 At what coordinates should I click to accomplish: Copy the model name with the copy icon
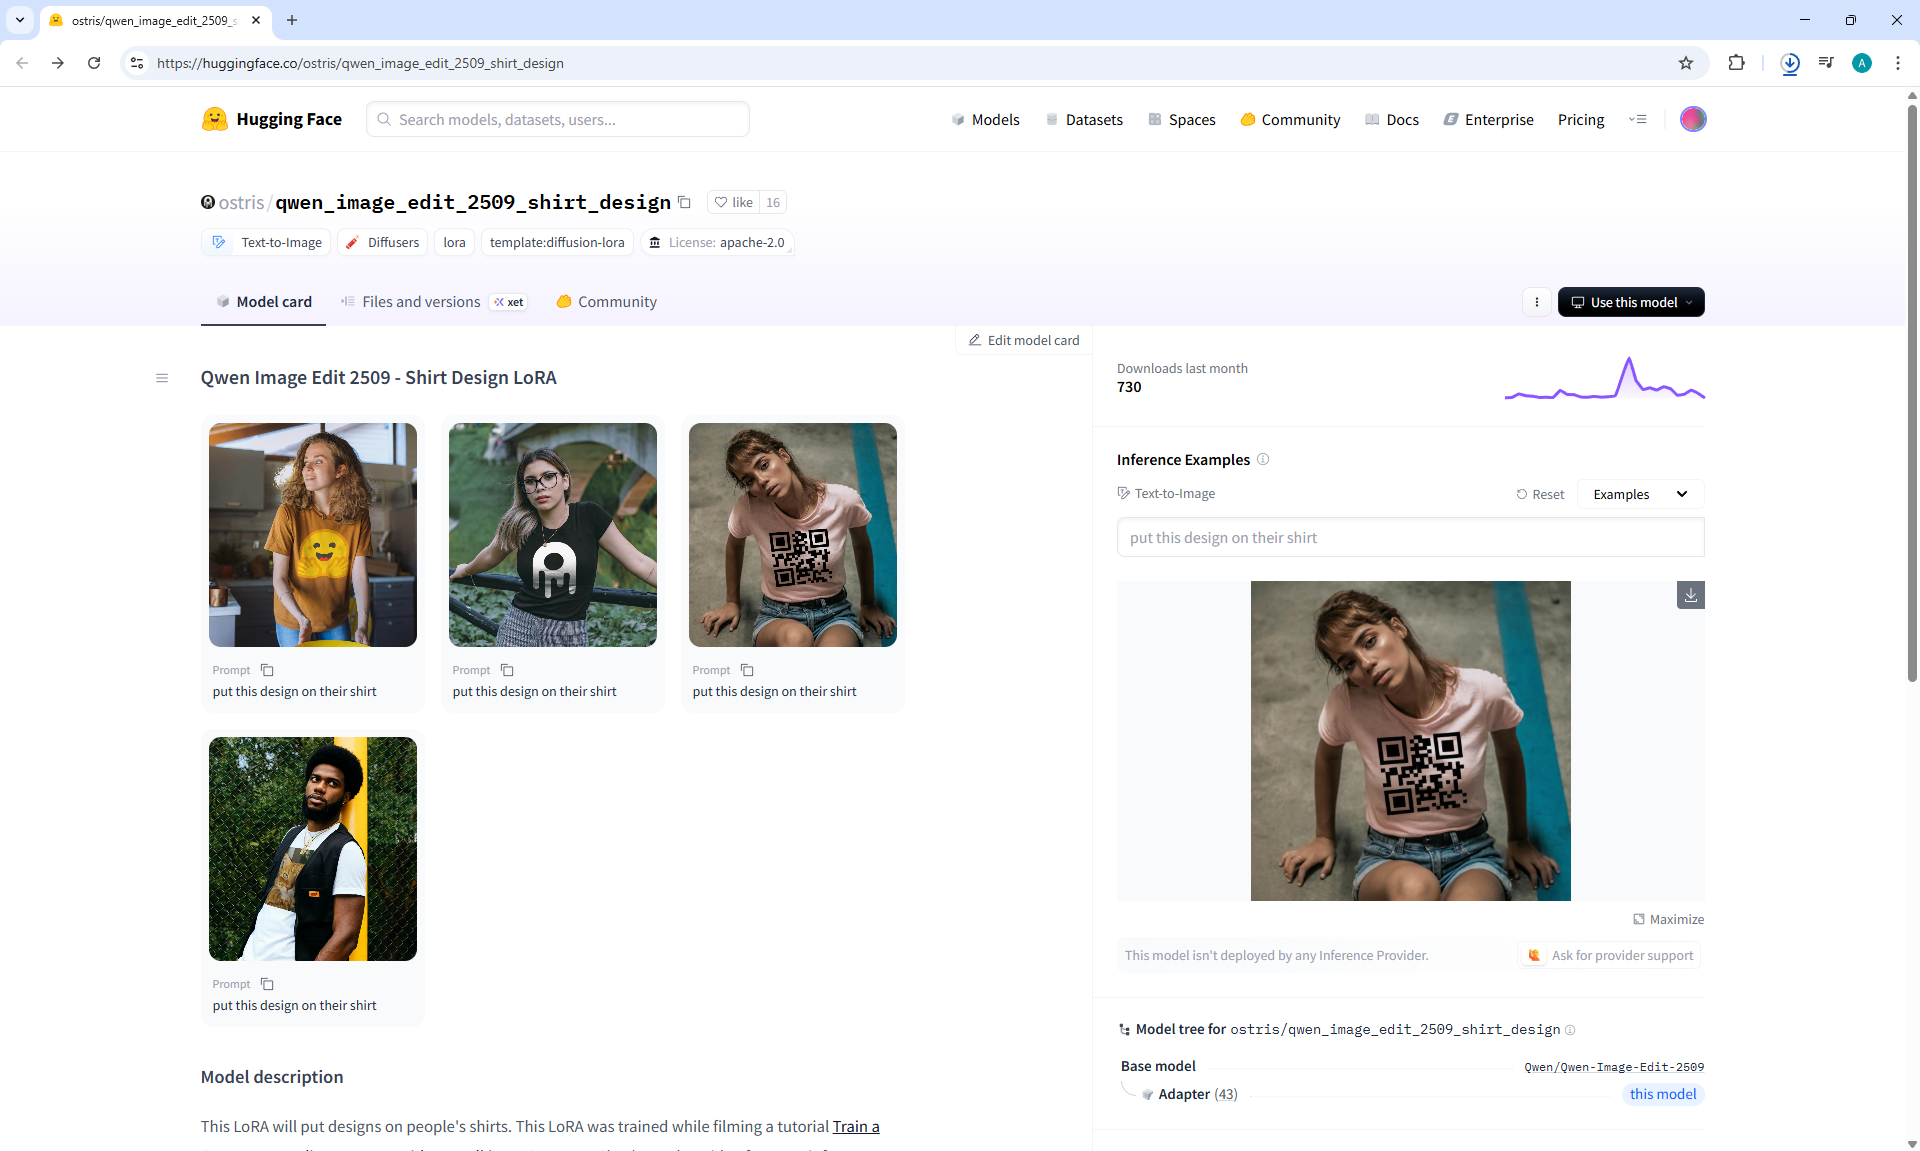684,202
